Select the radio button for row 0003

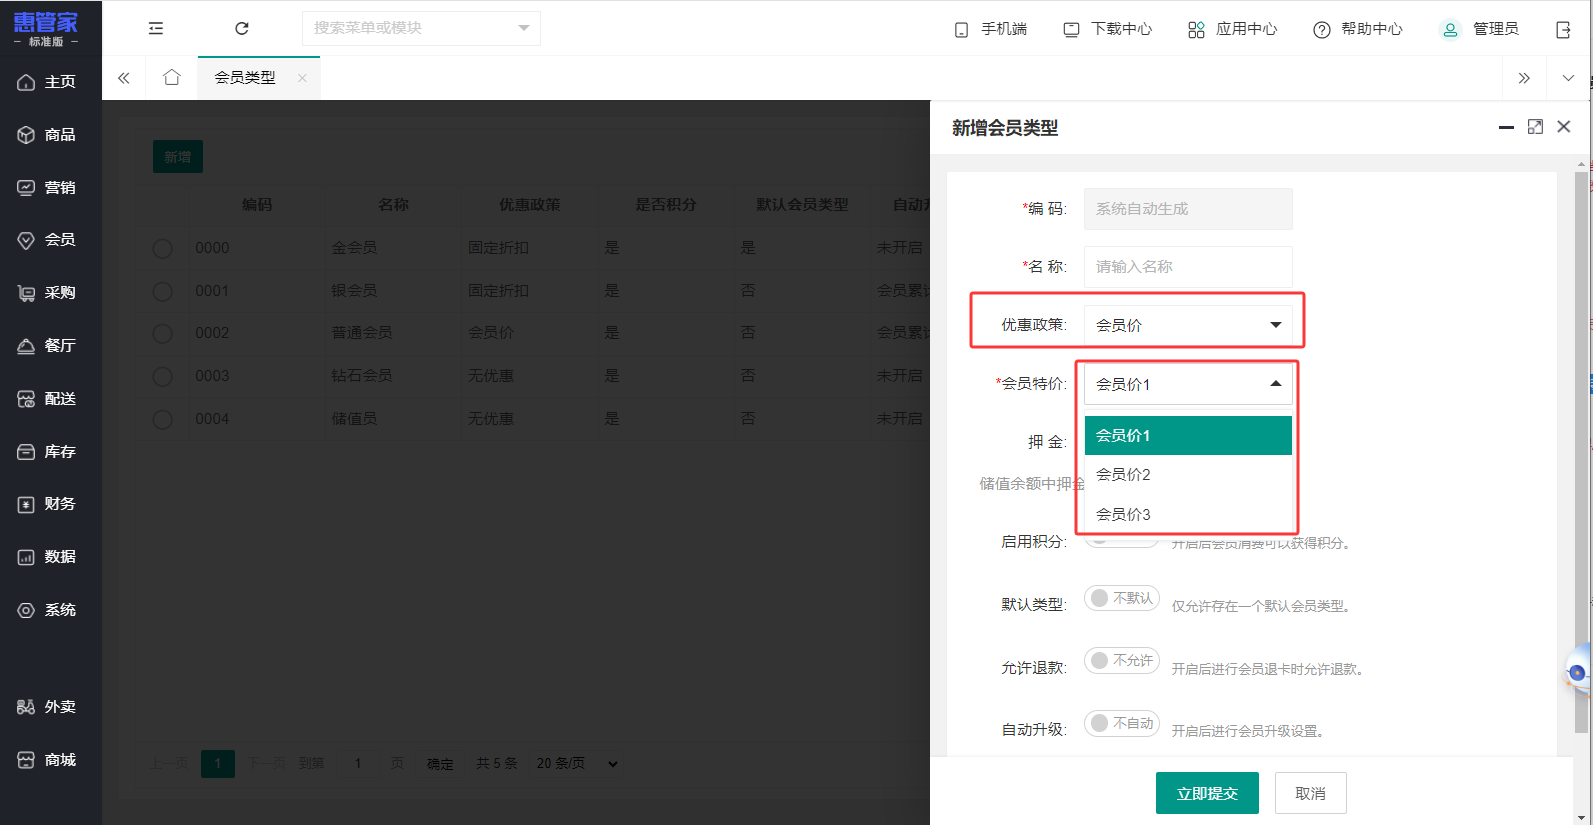click(x=162, y=376)
